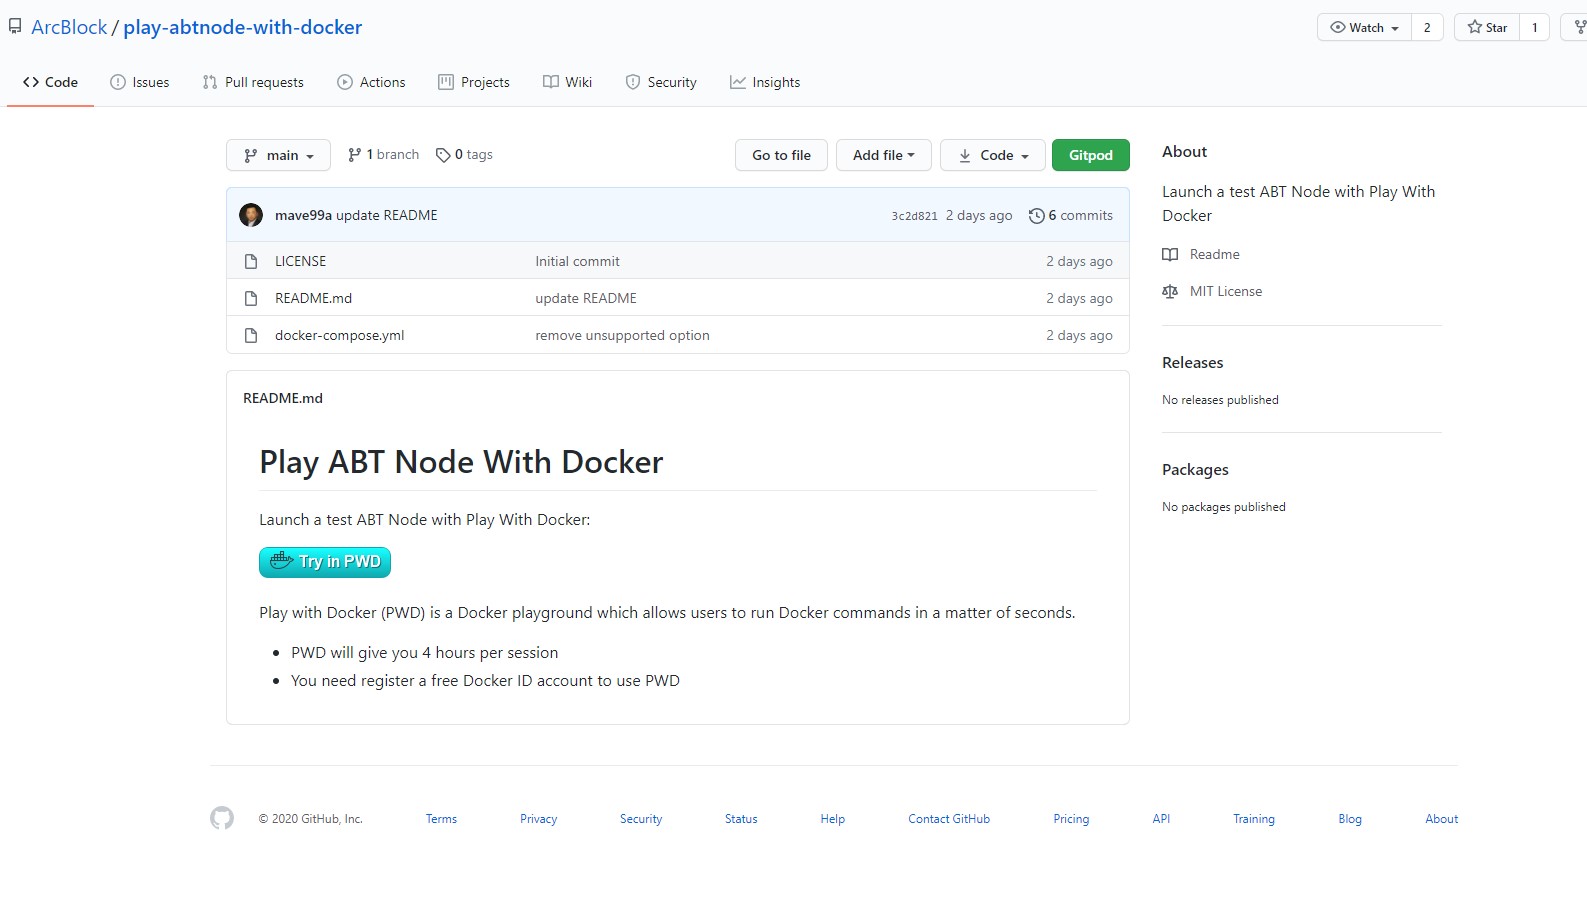Open the README.md file link
The image size is (1587, 897).
pyautogui.click(x=313, y=298)
